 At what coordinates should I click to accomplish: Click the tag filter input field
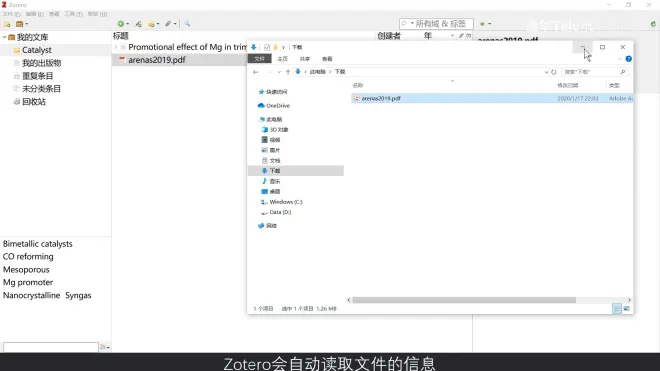point(51,347)
